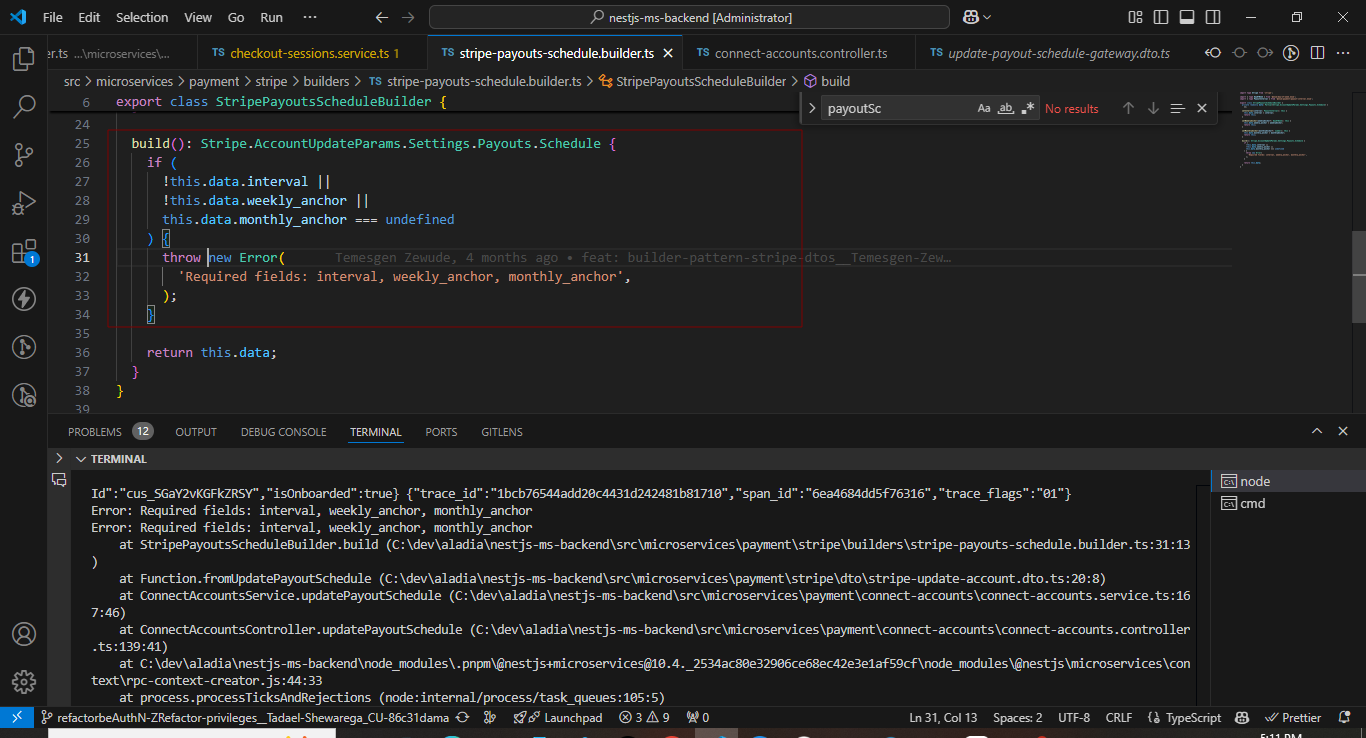Go forward using the navigation arrow
1366x738 pixels.
pos(408,17)
